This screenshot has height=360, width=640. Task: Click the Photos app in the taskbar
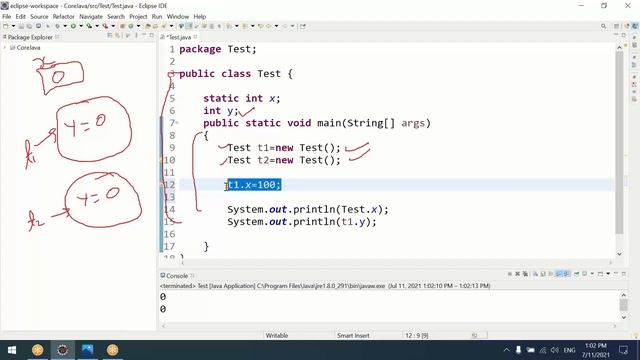pos(87,350)
